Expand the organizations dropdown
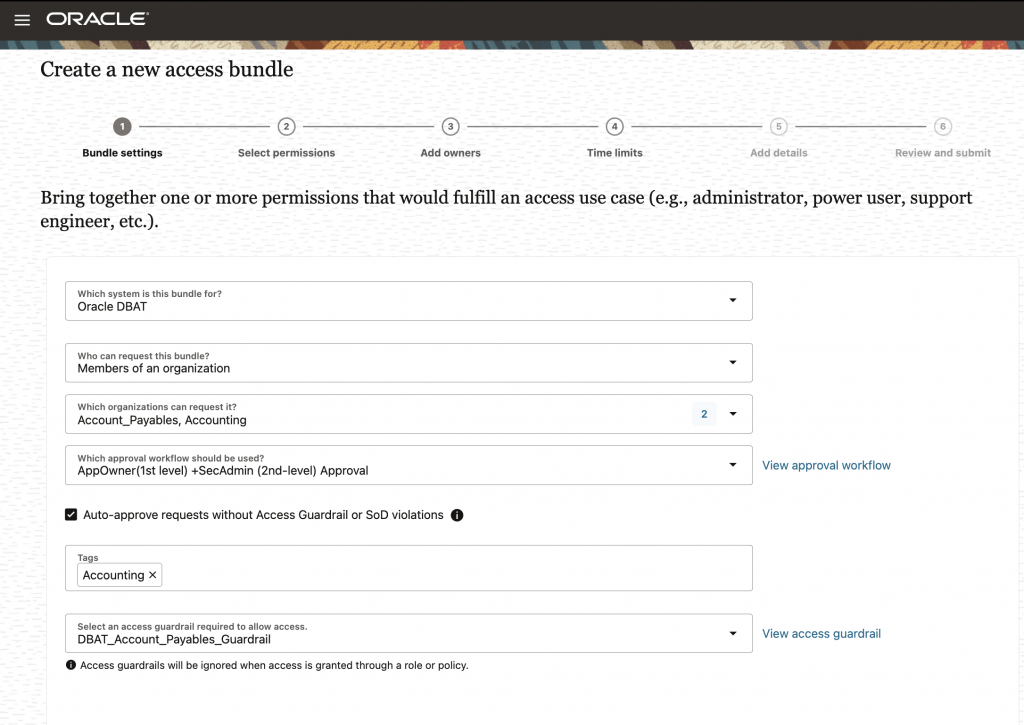 click(x=732, y=414)
